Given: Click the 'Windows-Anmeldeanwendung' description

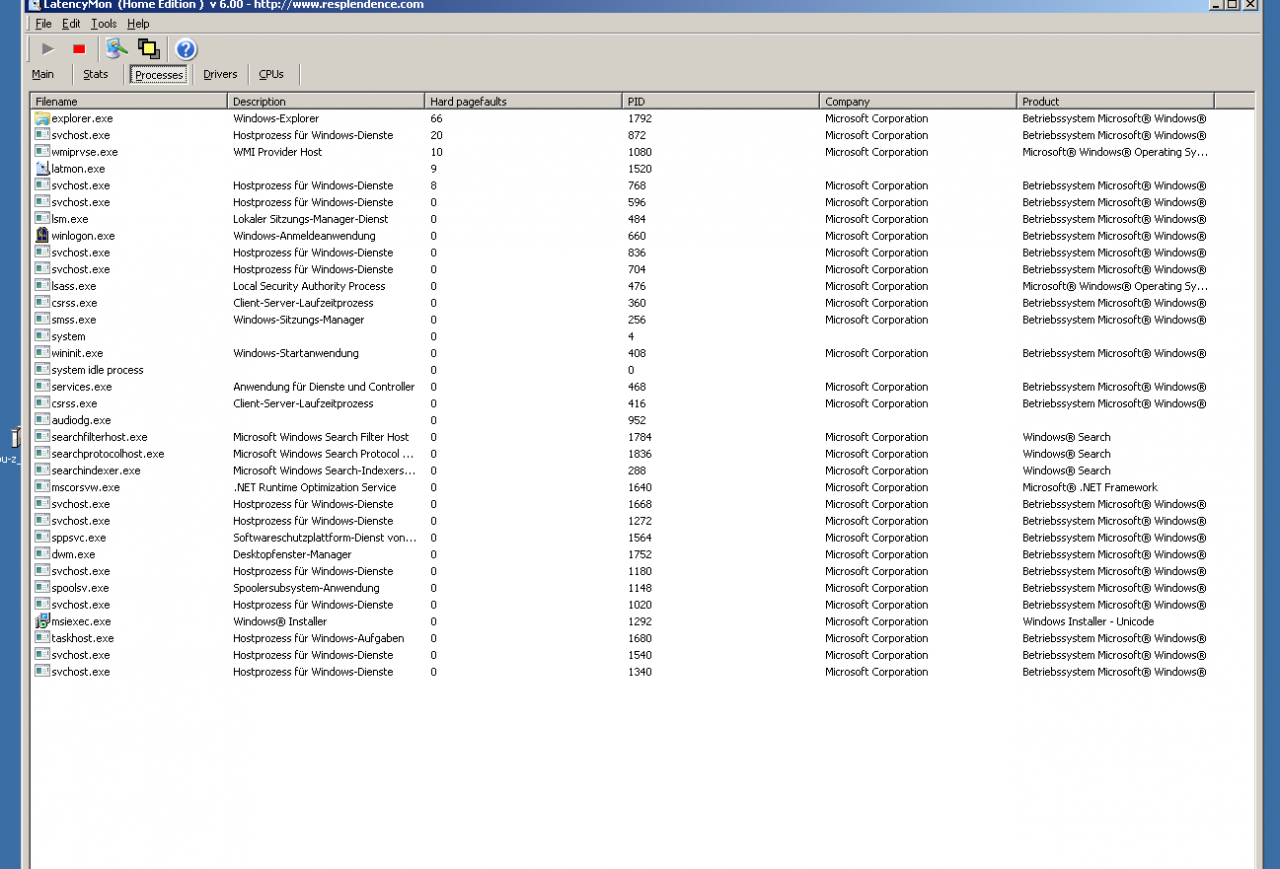Looking at the screenshot, I should [x=304, y=236].
